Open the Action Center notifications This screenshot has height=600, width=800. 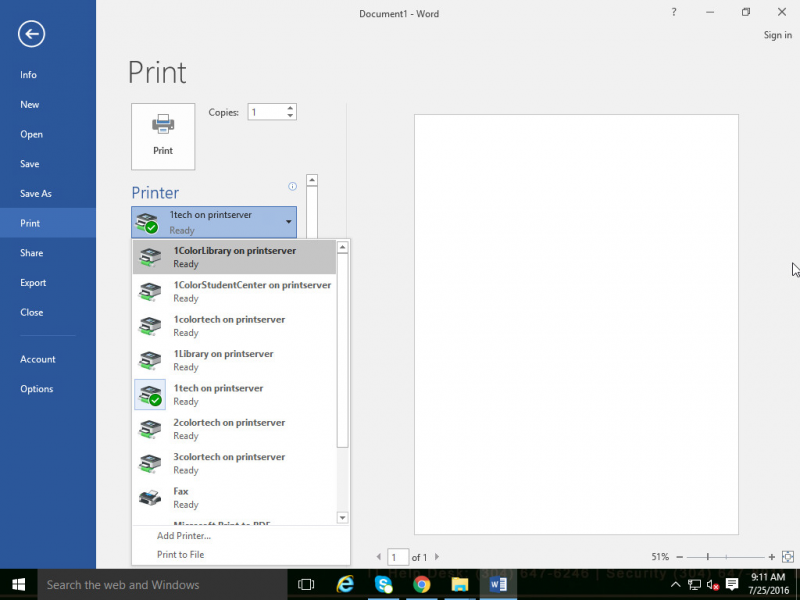[732, 585]
